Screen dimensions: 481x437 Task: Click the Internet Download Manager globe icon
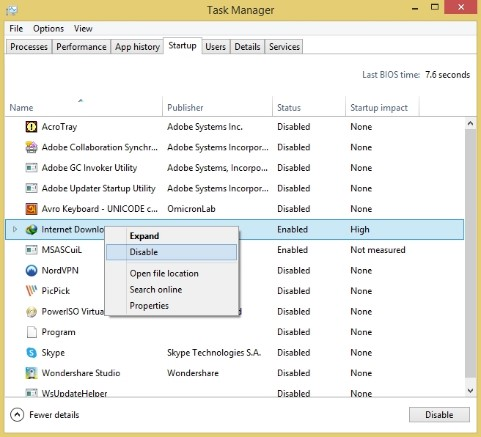click(31, 229)
